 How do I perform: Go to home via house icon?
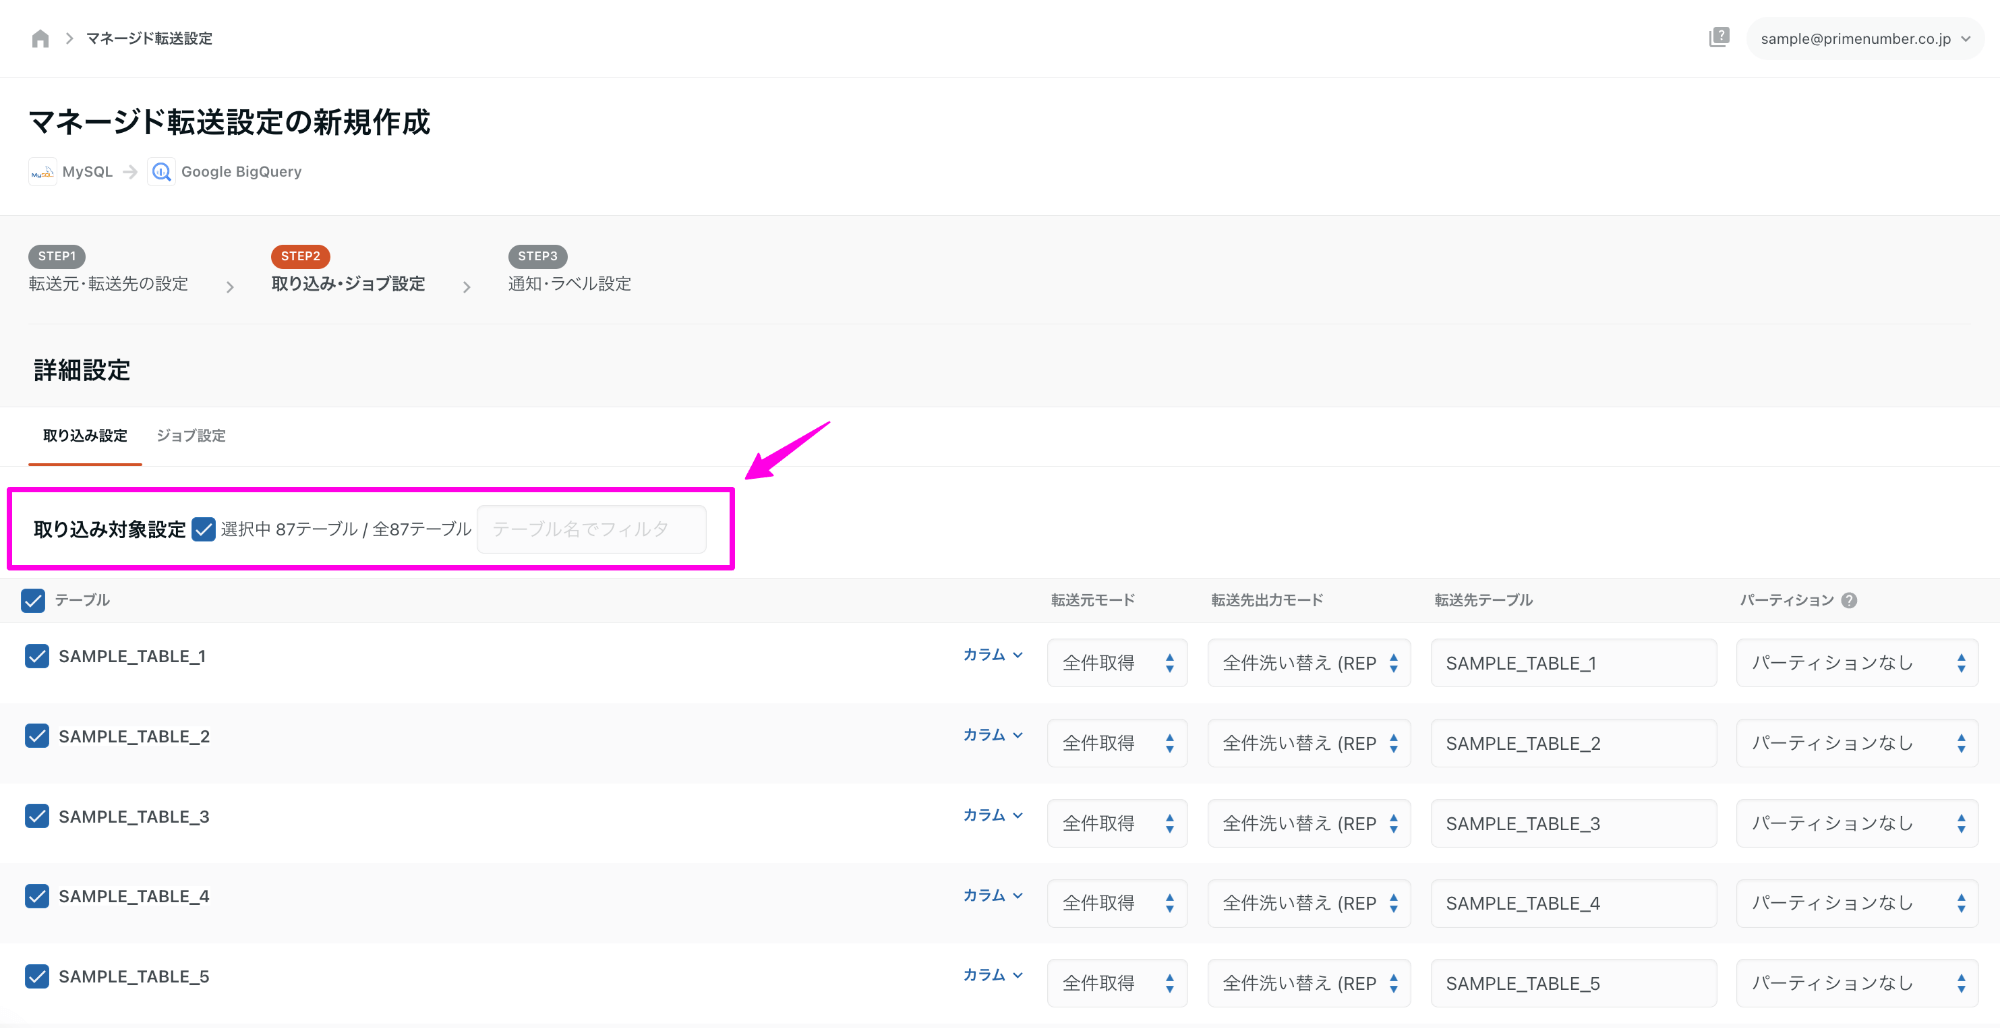coord(40,39)
